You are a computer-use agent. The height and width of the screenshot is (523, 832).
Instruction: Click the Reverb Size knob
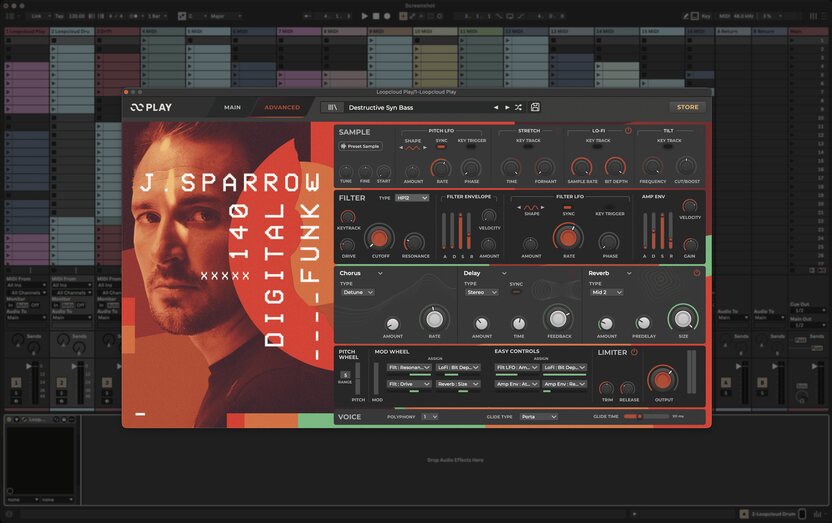683,318
